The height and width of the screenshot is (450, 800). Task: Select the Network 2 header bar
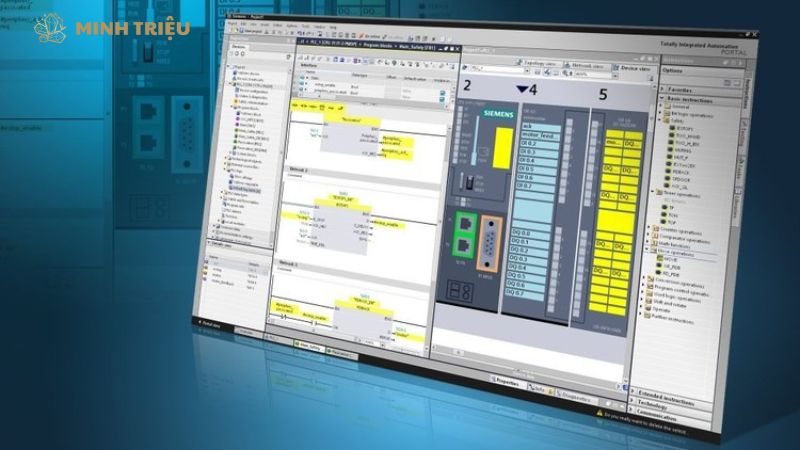click(x=300, y=172)
